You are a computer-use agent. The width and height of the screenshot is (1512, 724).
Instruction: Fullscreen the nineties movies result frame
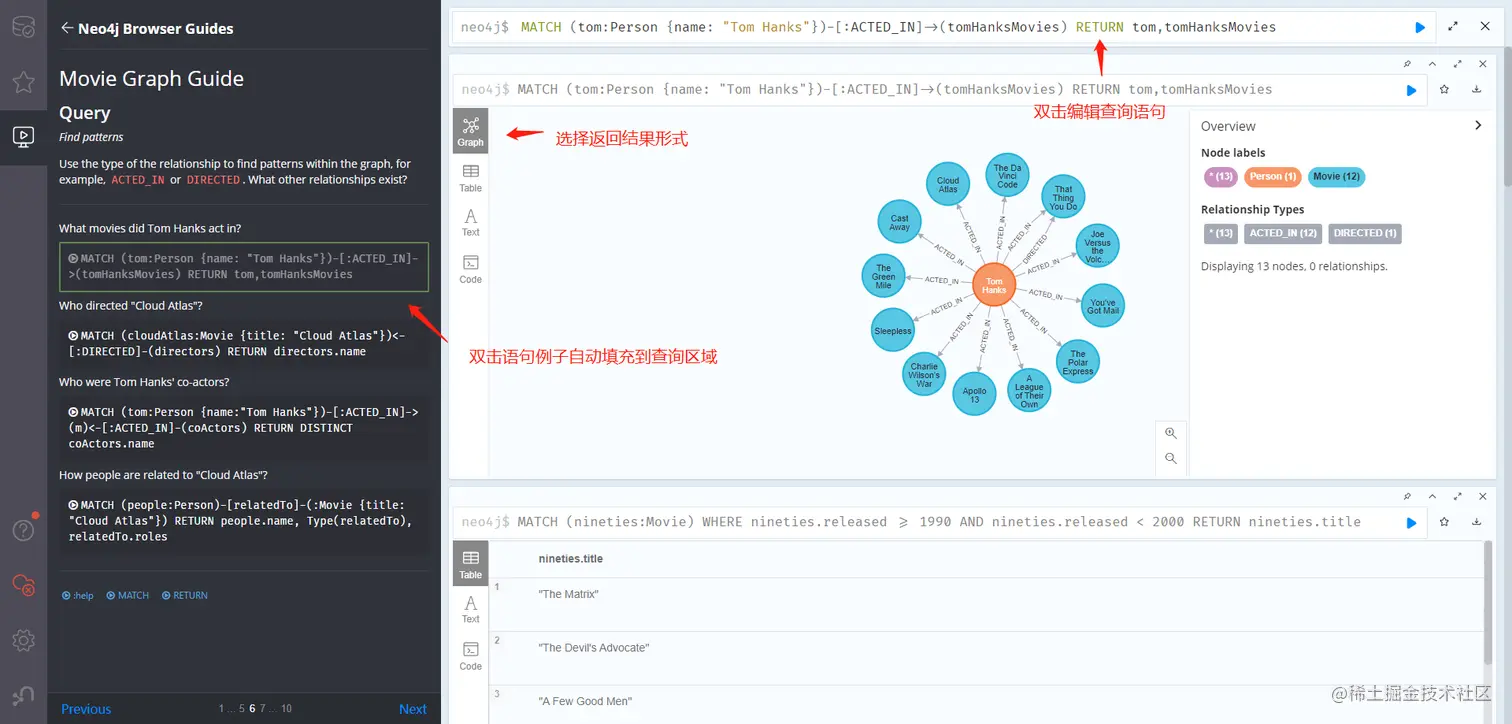coord(1458,496)
